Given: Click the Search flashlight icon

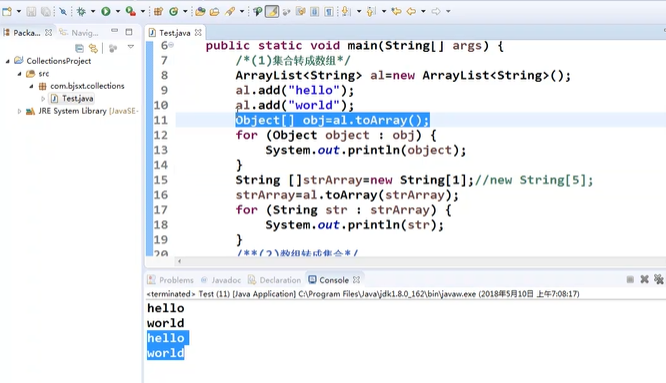Looking at the screenshot, I should point(230,11).
